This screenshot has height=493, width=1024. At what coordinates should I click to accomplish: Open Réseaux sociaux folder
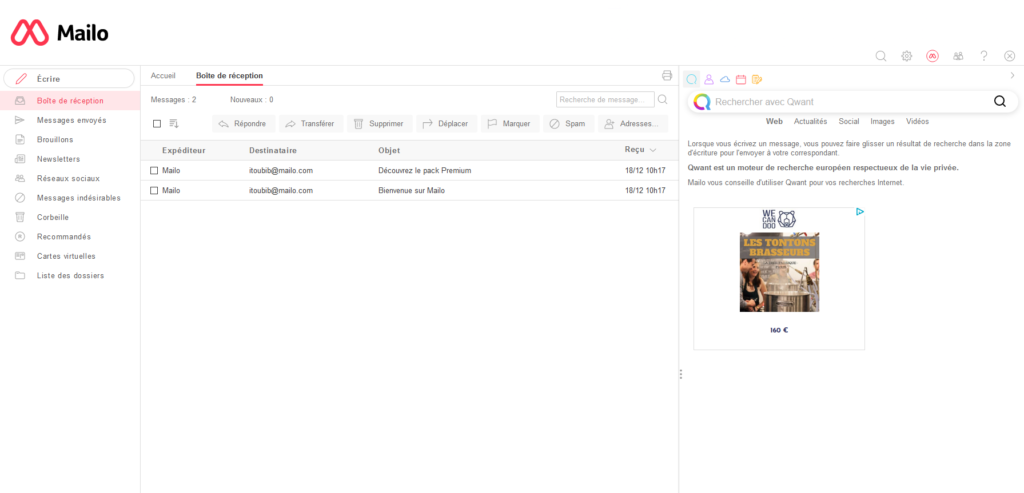point(70,178)
